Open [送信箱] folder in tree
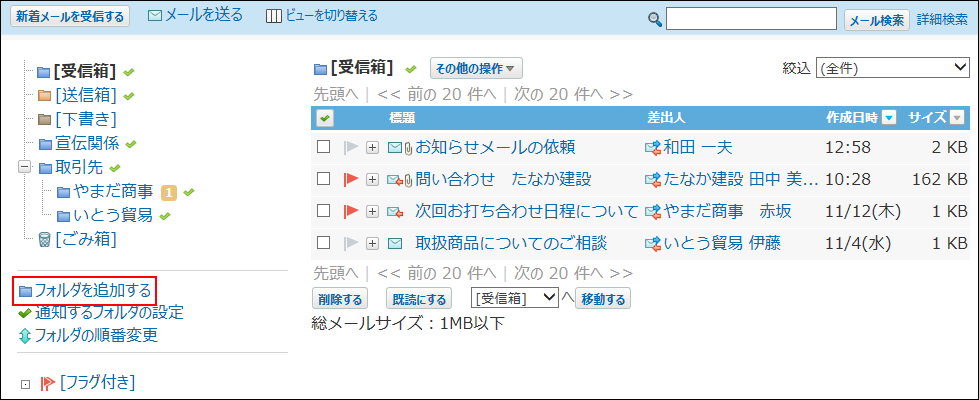979x400 pixels. coord(86,95)
